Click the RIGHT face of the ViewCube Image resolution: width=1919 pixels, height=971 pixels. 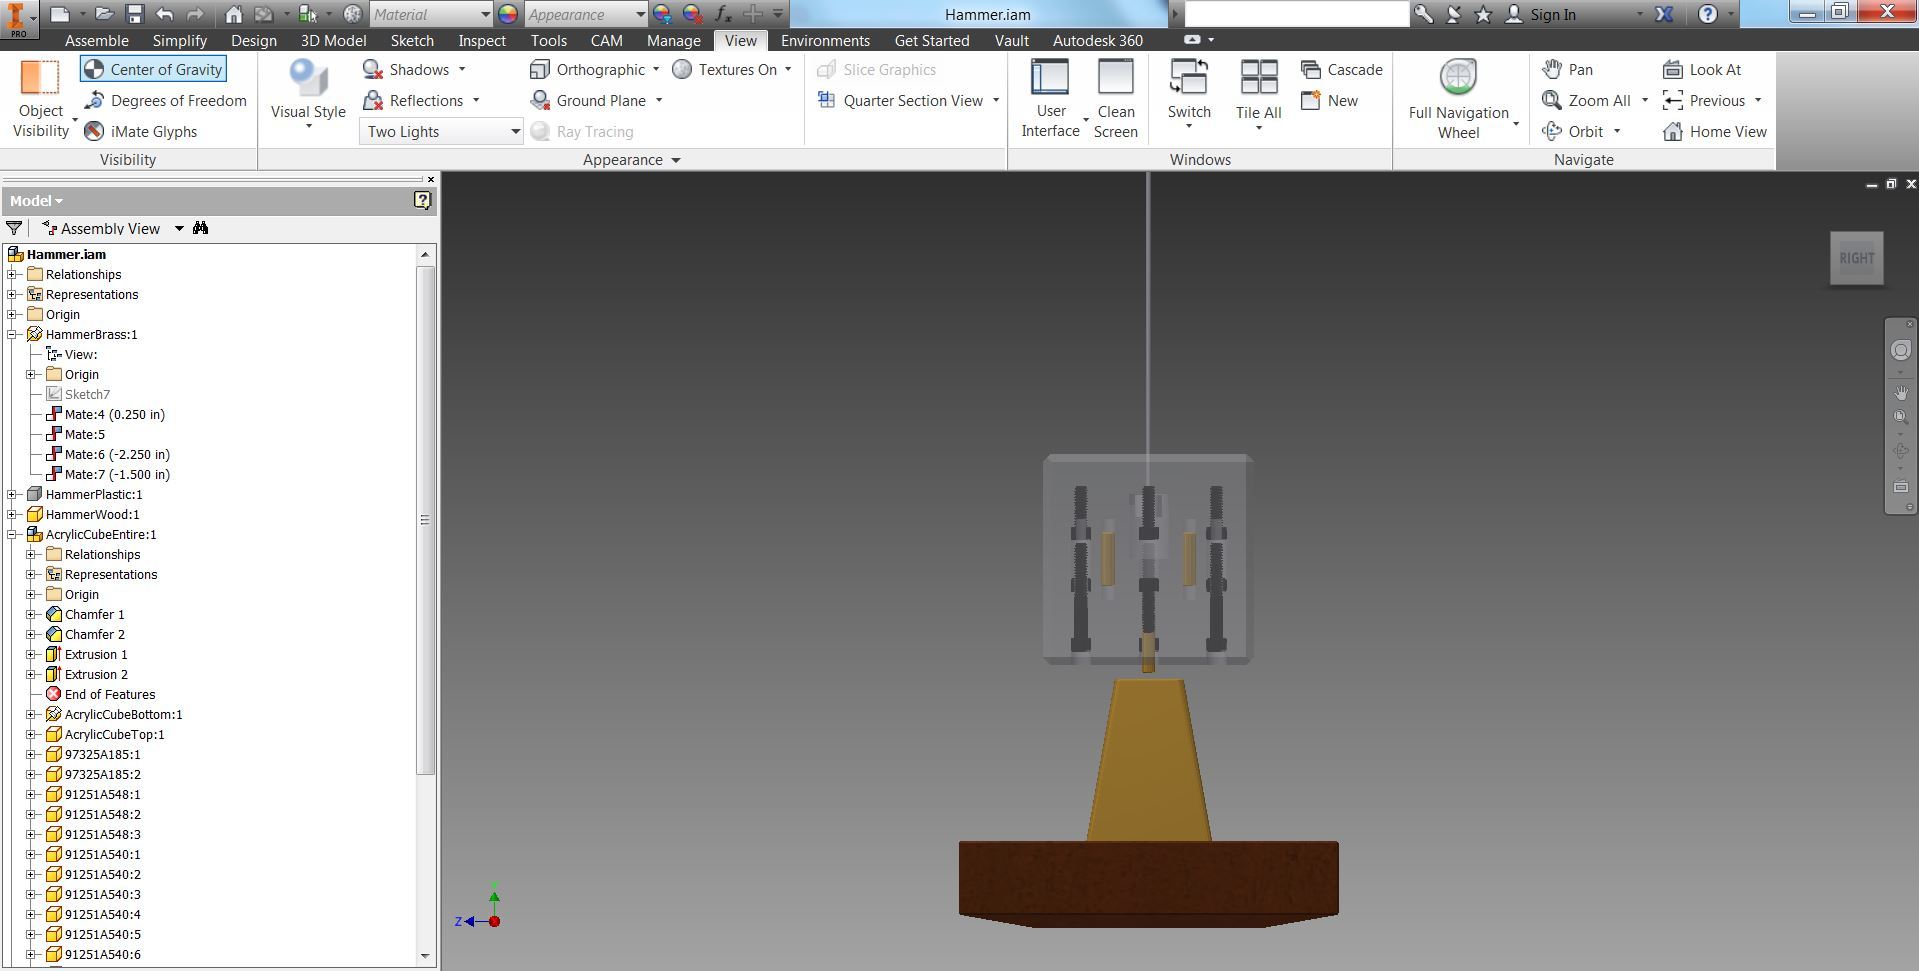pos(1857,258)
